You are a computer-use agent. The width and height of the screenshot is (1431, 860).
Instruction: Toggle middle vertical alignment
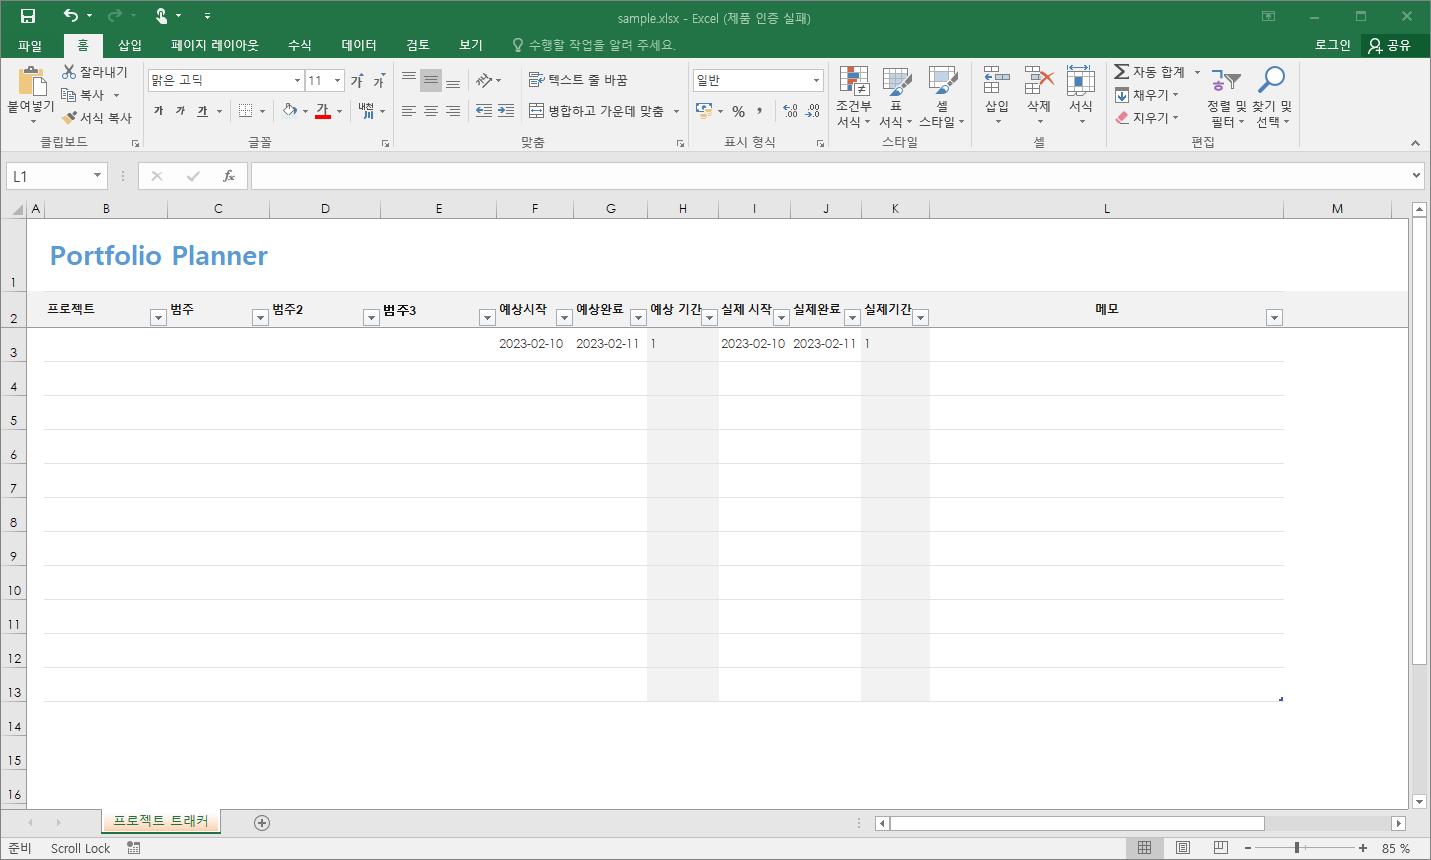click(x=431, y=80)
